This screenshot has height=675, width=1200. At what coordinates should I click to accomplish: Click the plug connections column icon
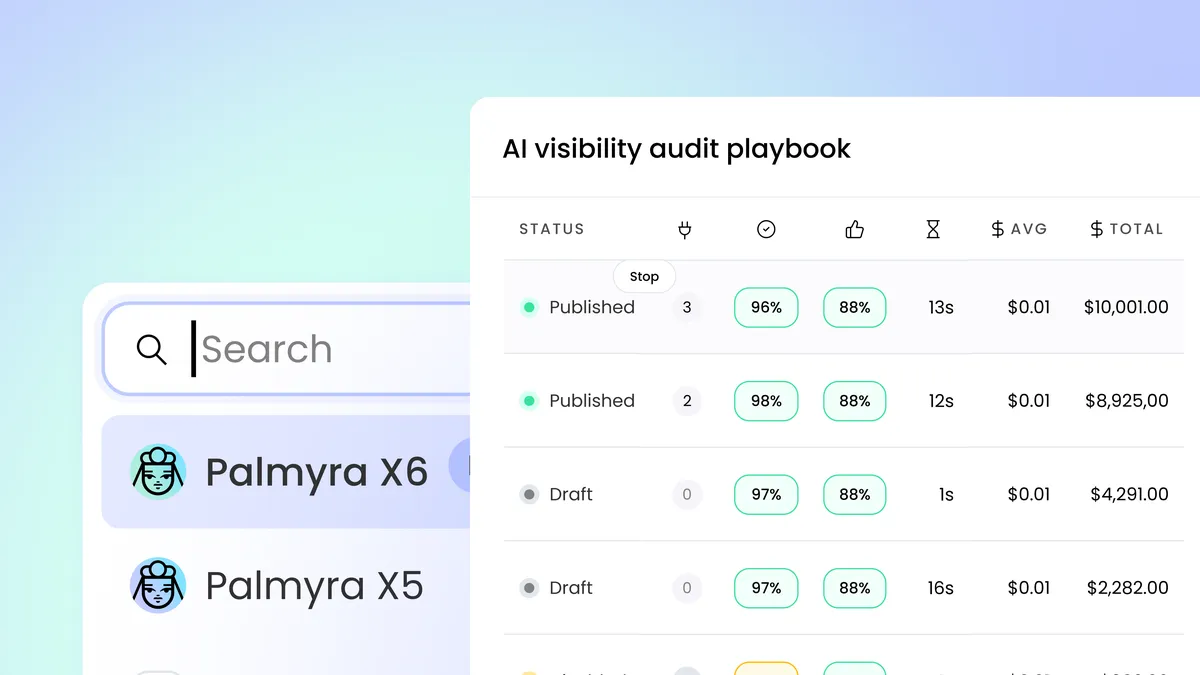click(x=685, y=229)
